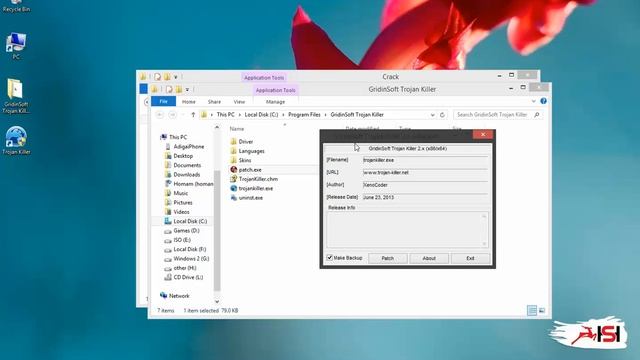Select the TrojanKiller.chm help file
The width and height of the screenshot is (640, 360).
click(x=254, y=179)
